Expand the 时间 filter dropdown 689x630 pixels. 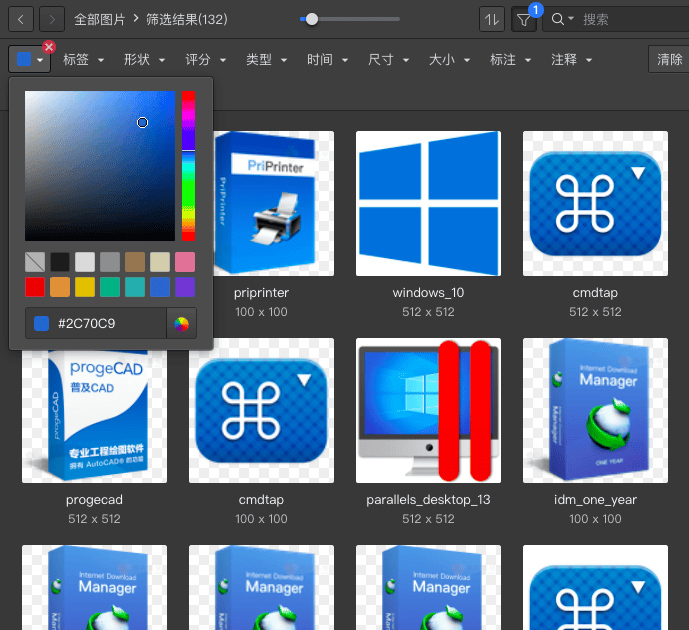click(327, 59)
